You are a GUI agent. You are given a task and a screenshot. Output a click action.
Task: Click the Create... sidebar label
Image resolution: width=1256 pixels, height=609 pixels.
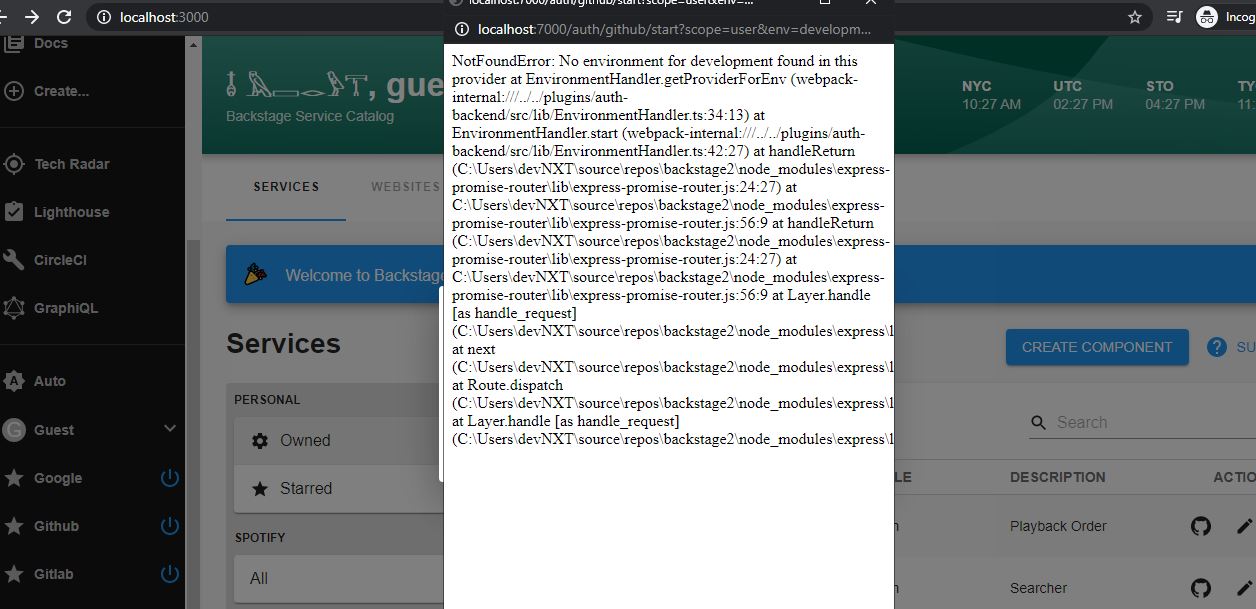pyautogui.click(x=61, y=91)
